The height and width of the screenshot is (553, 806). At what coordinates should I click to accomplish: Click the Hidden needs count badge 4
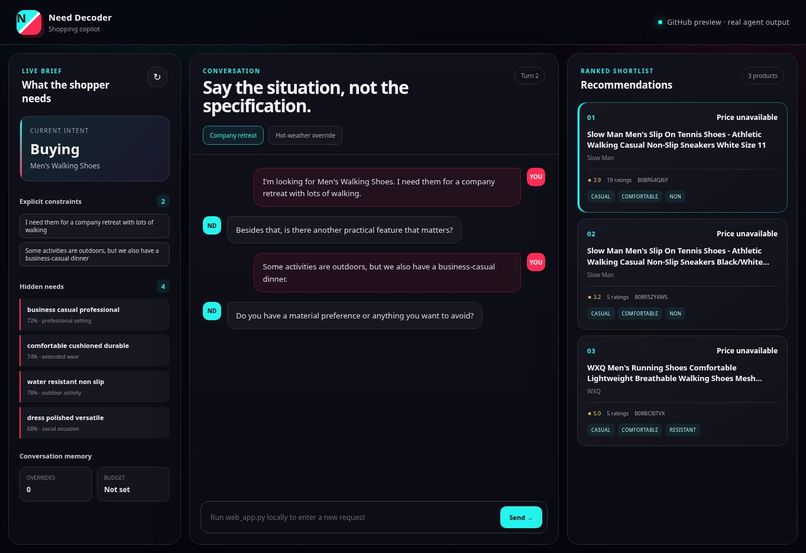163,286
